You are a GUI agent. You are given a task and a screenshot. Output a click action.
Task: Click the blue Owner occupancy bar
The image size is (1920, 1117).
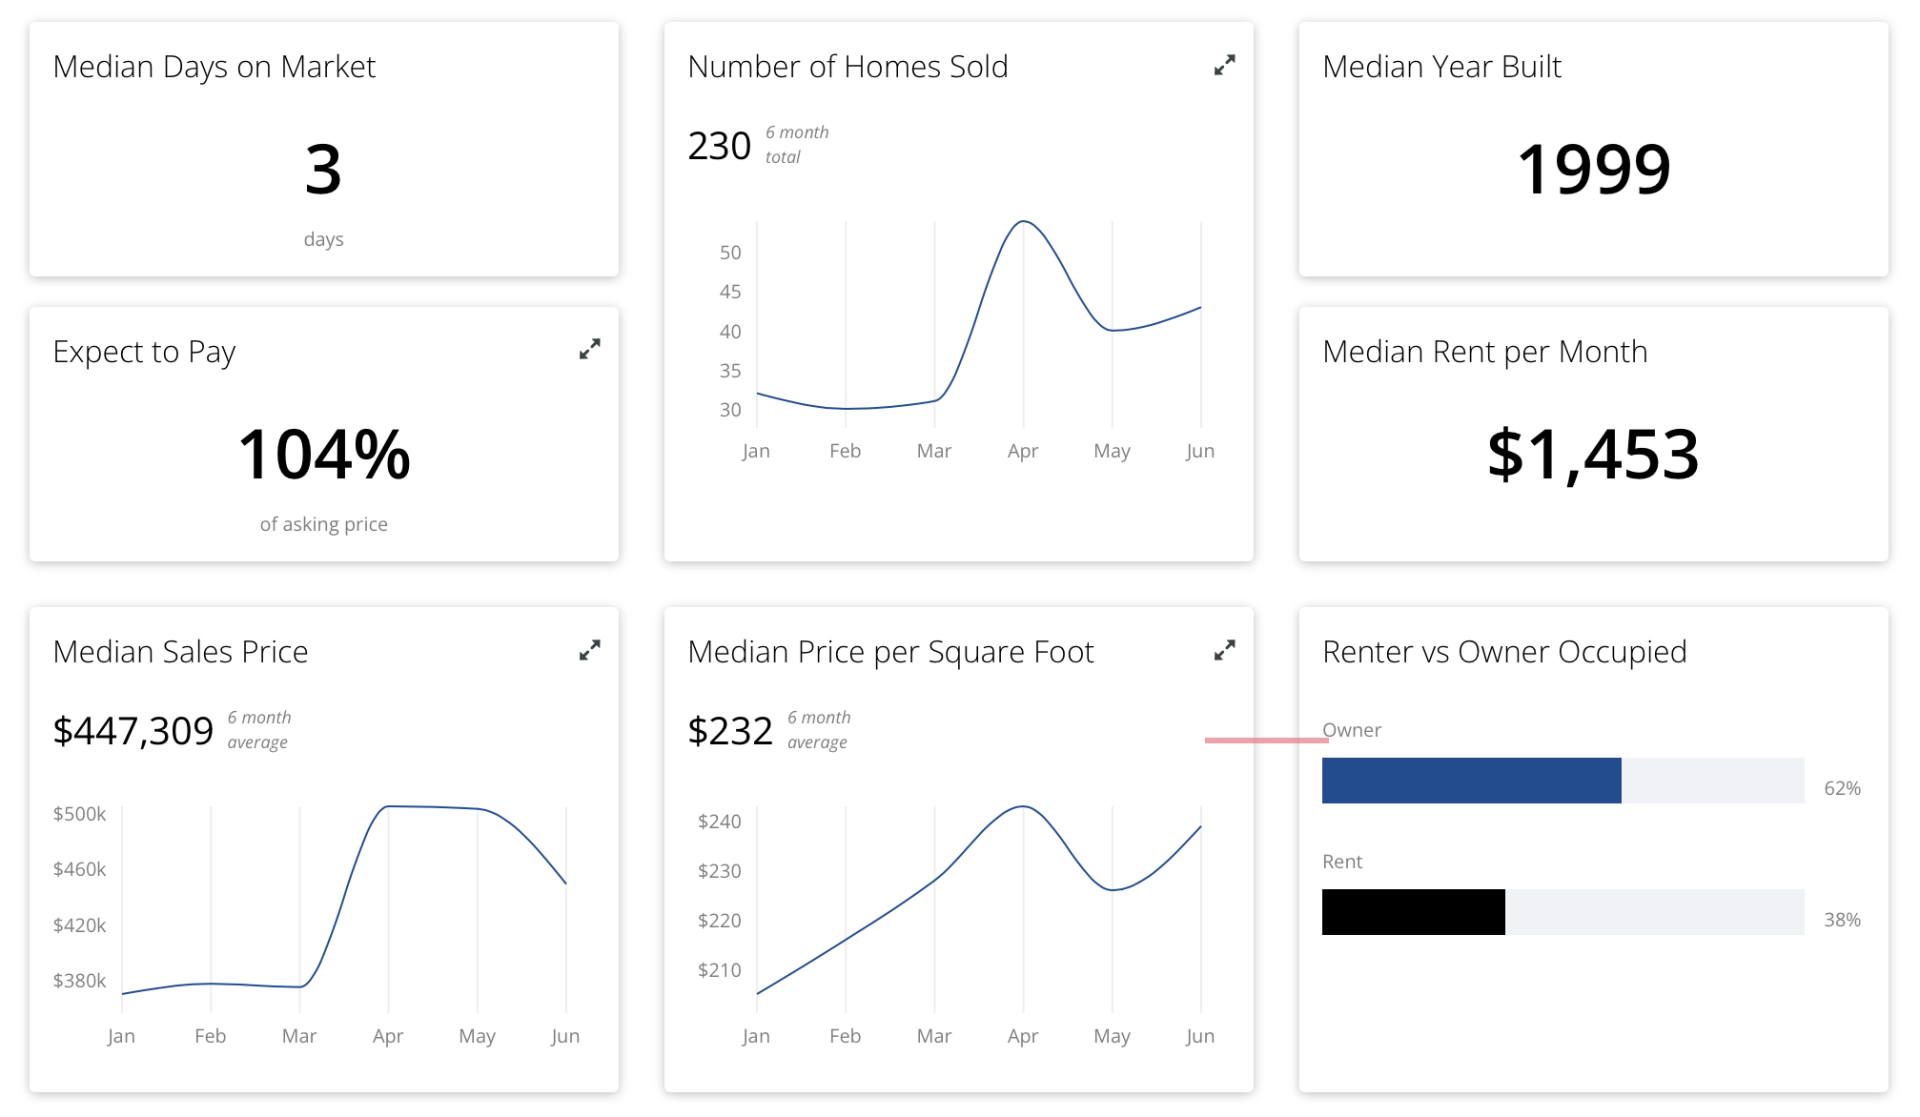tap(1471, 780)
